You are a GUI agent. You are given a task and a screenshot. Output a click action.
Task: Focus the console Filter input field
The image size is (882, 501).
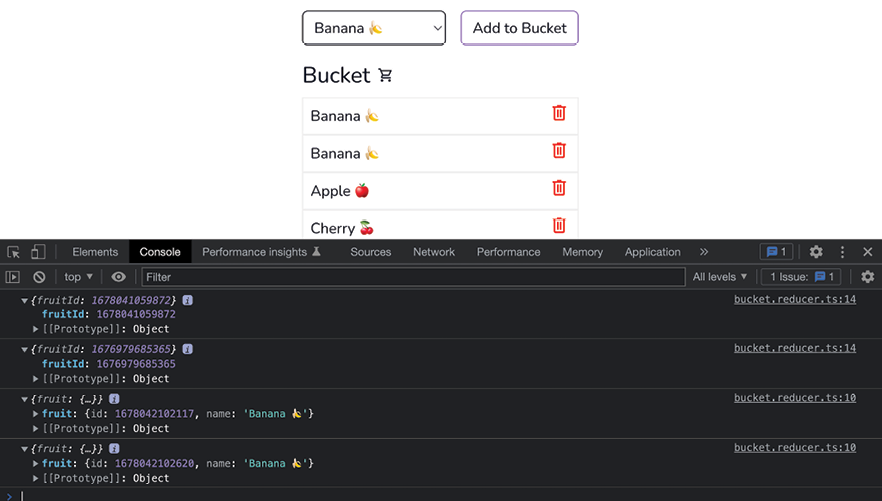[413, 277]
